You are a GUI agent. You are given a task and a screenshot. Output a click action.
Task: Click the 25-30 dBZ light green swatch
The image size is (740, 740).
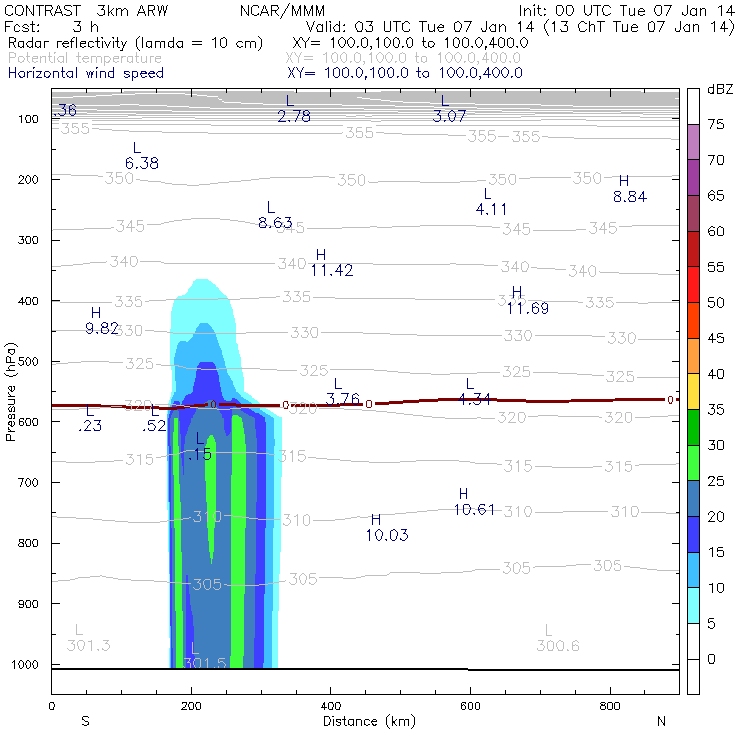coord(693,463)
